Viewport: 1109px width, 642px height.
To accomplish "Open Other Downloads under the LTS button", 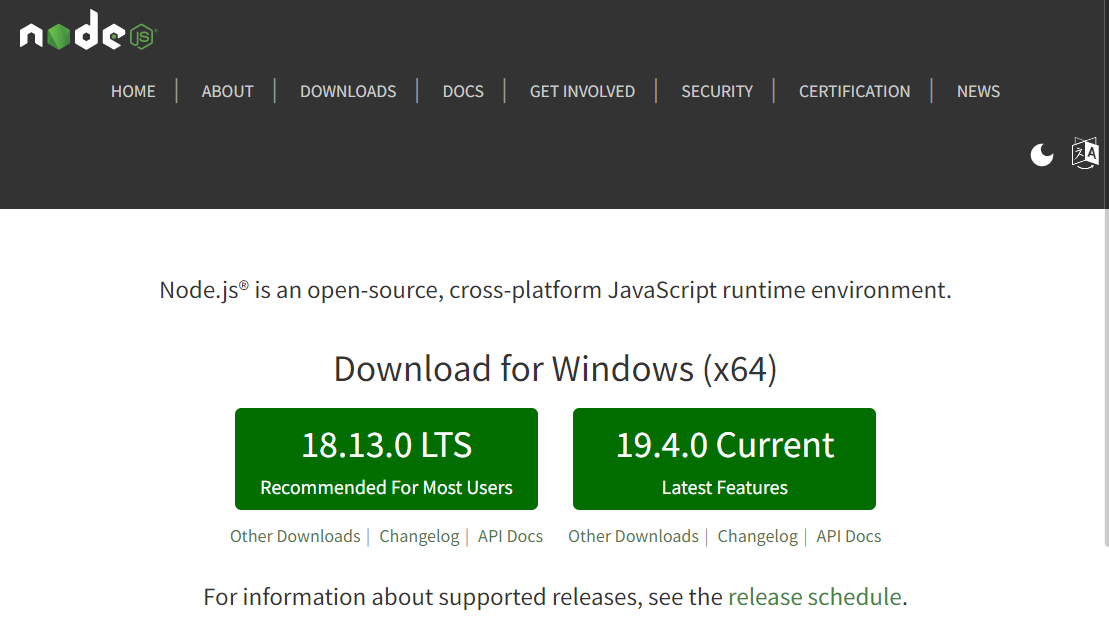I will [295, 537].
